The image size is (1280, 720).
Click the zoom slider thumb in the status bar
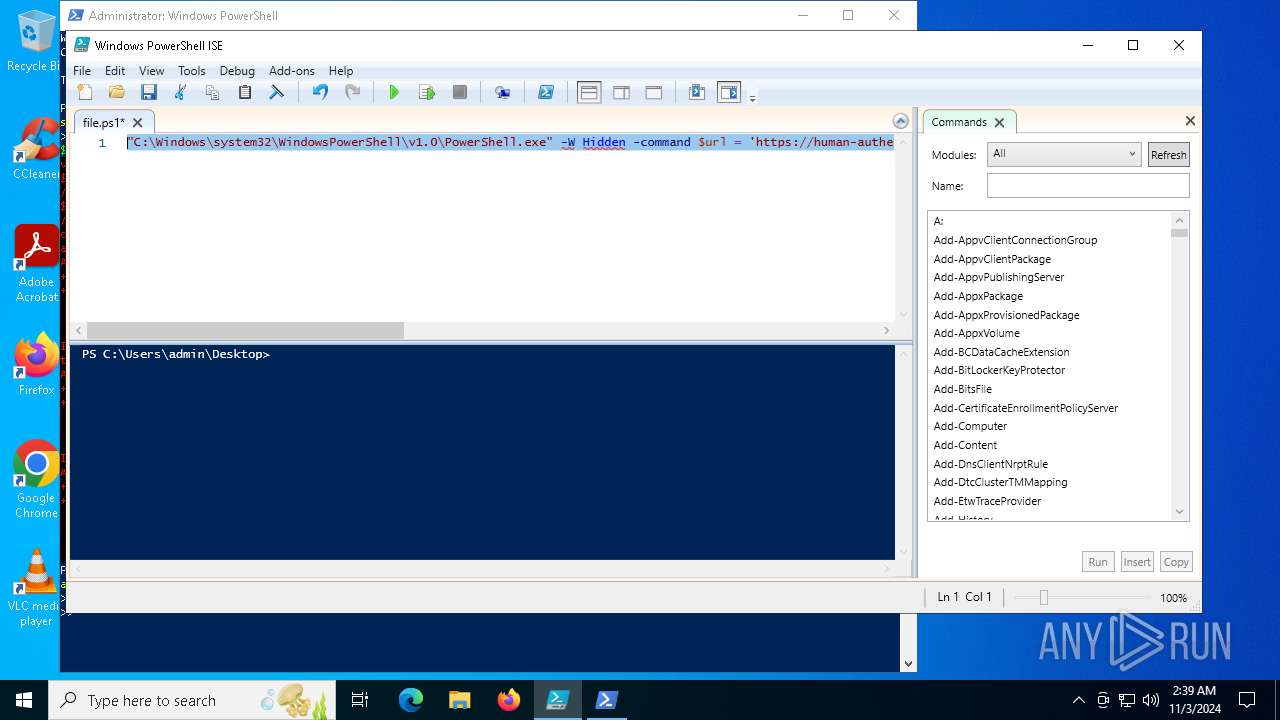[1043, 597]
